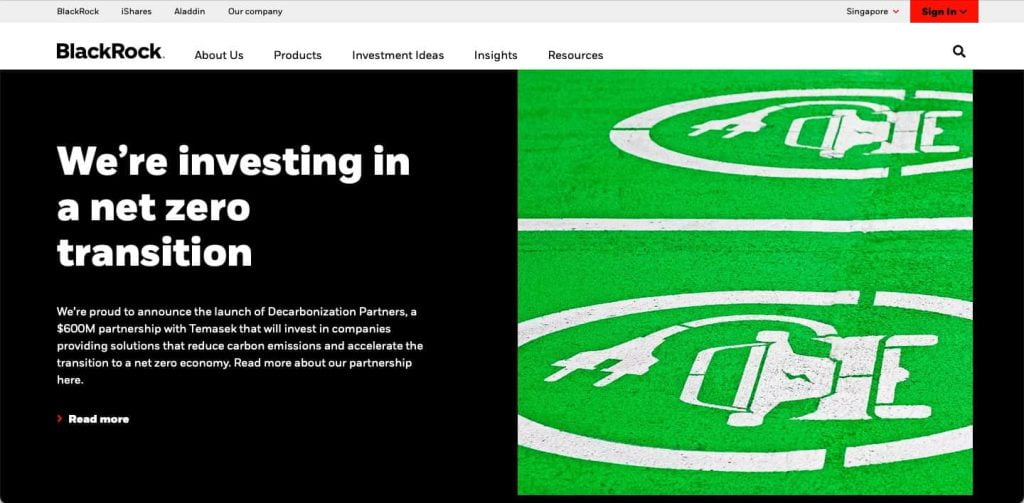
Task: Go to iShares site link
Action: tap(136, 11)
